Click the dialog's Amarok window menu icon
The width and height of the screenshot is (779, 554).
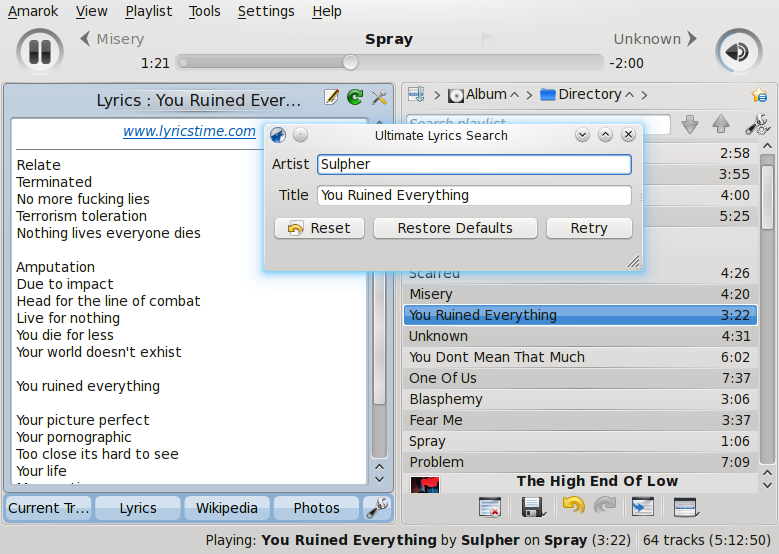tap(278, 135)
